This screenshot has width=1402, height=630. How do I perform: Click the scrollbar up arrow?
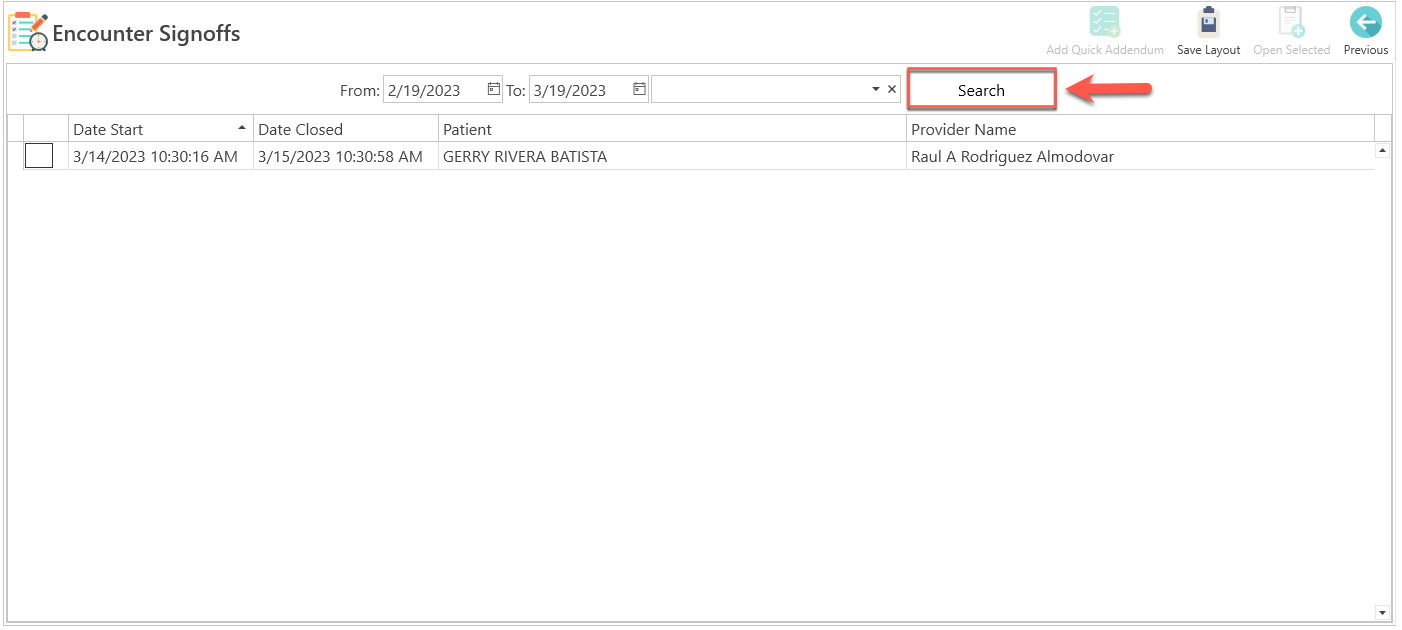click(1383, 150)
